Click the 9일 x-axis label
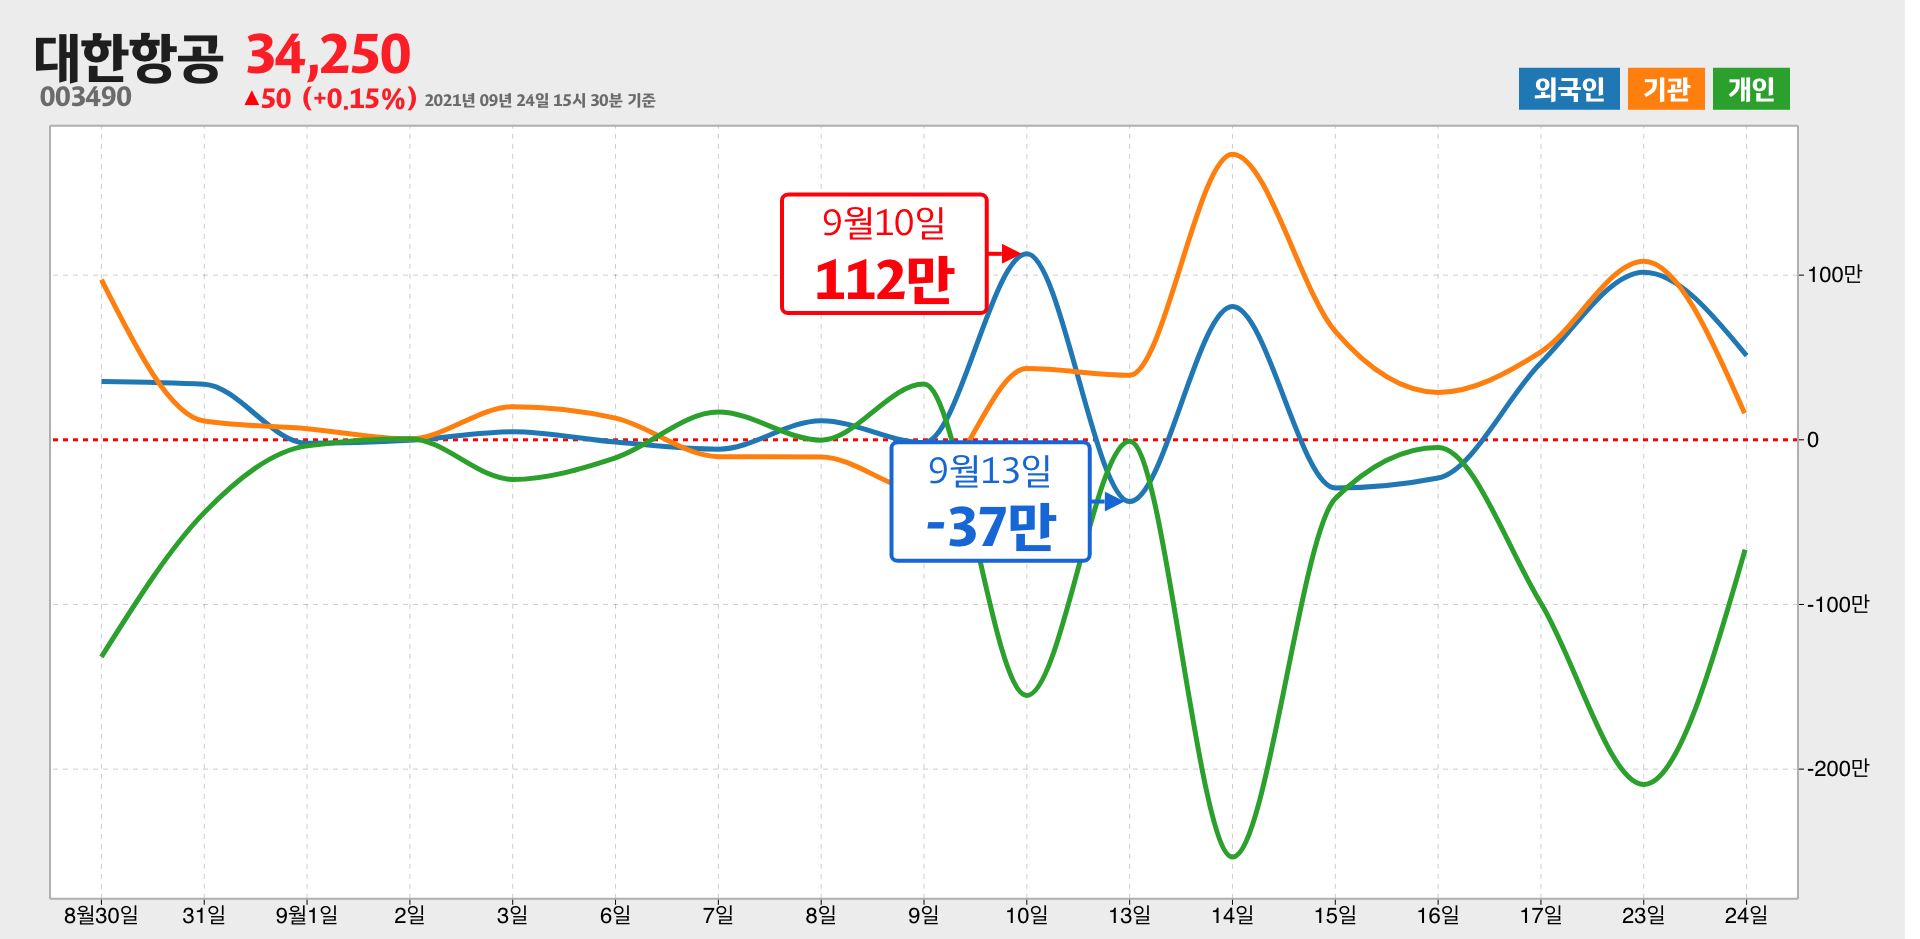Viewport: 1920px width, 939px height. [924, 915]
